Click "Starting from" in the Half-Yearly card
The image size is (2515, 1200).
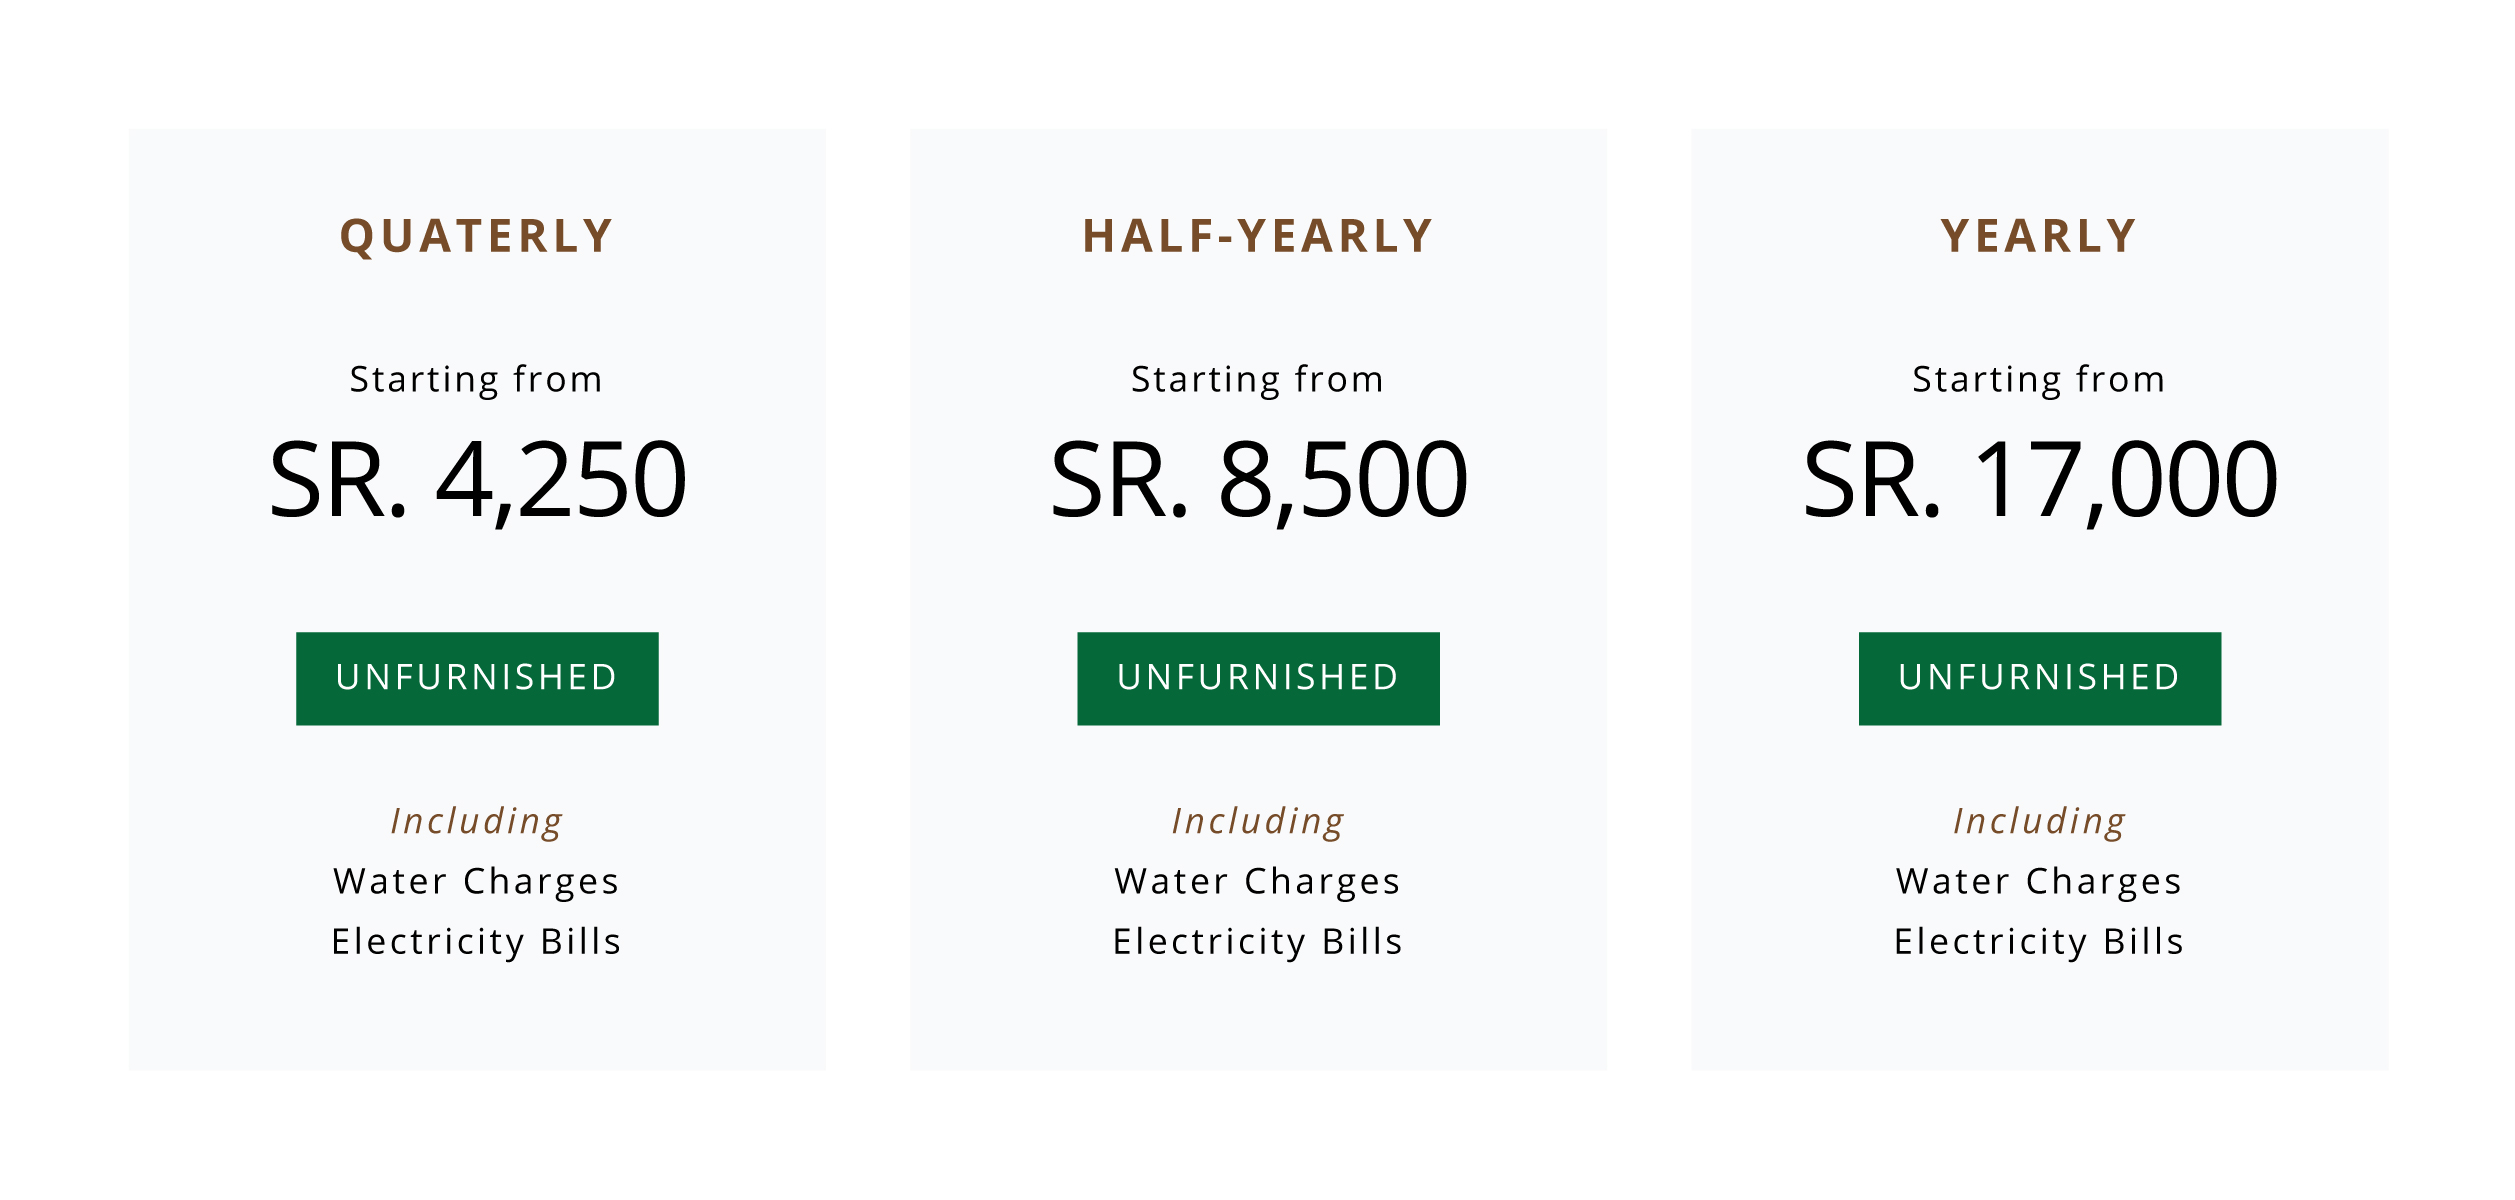click(x=1258, y=380)
